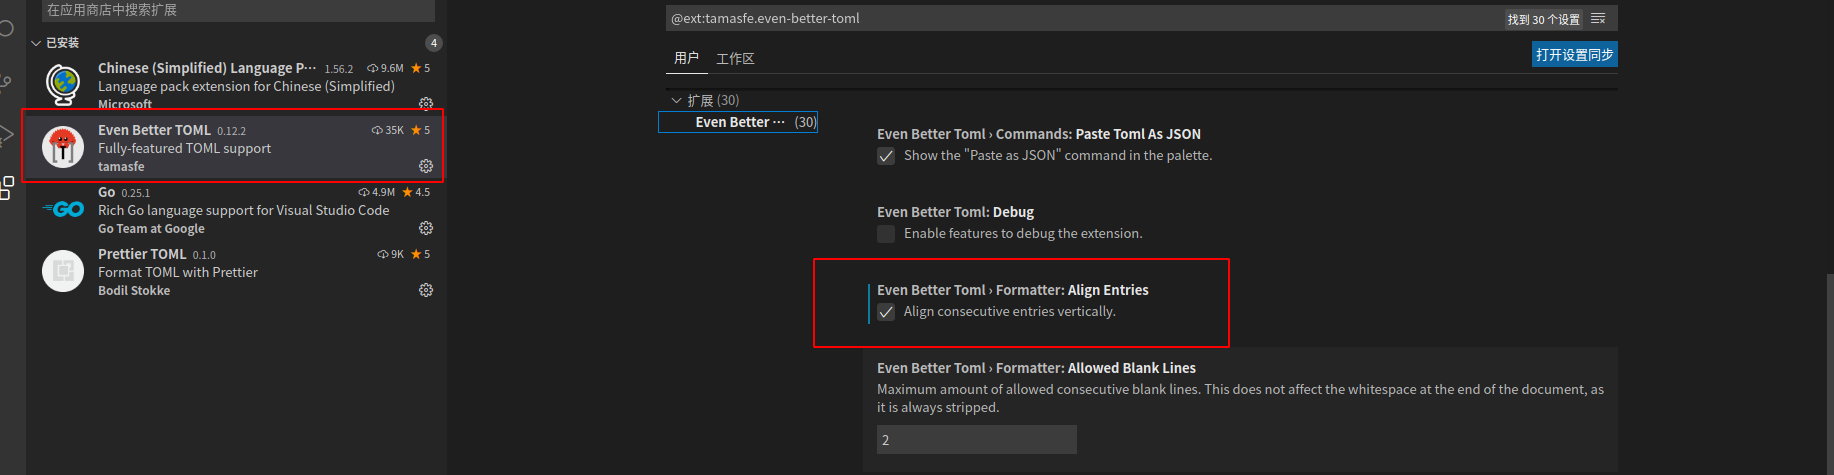Open the Search activity bar icon
This screenshot has width=1834, height=475.
click(6, 28)
